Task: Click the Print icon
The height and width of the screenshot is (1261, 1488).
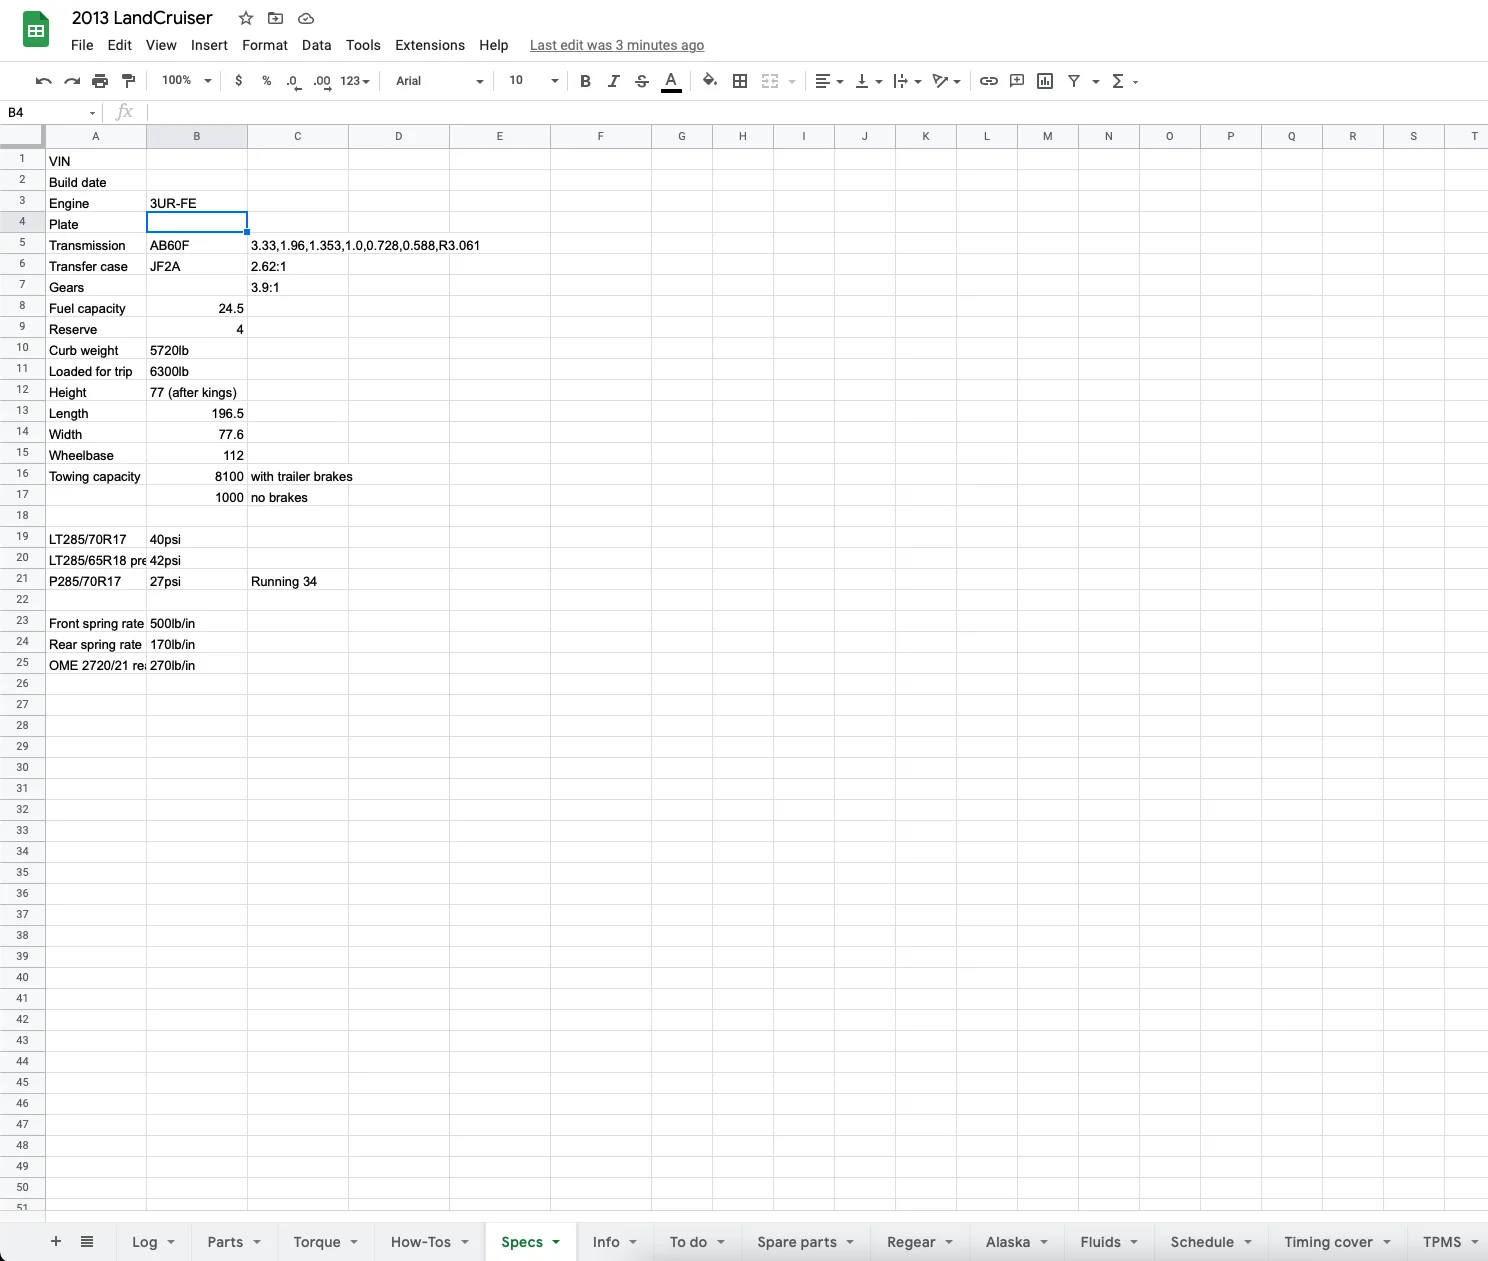Action: click(100, 81)
